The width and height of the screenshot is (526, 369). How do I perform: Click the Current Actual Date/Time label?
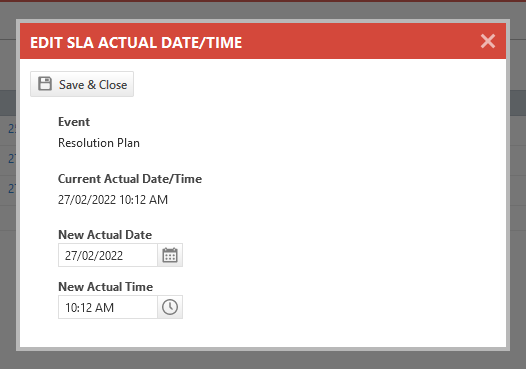[130, 179]
